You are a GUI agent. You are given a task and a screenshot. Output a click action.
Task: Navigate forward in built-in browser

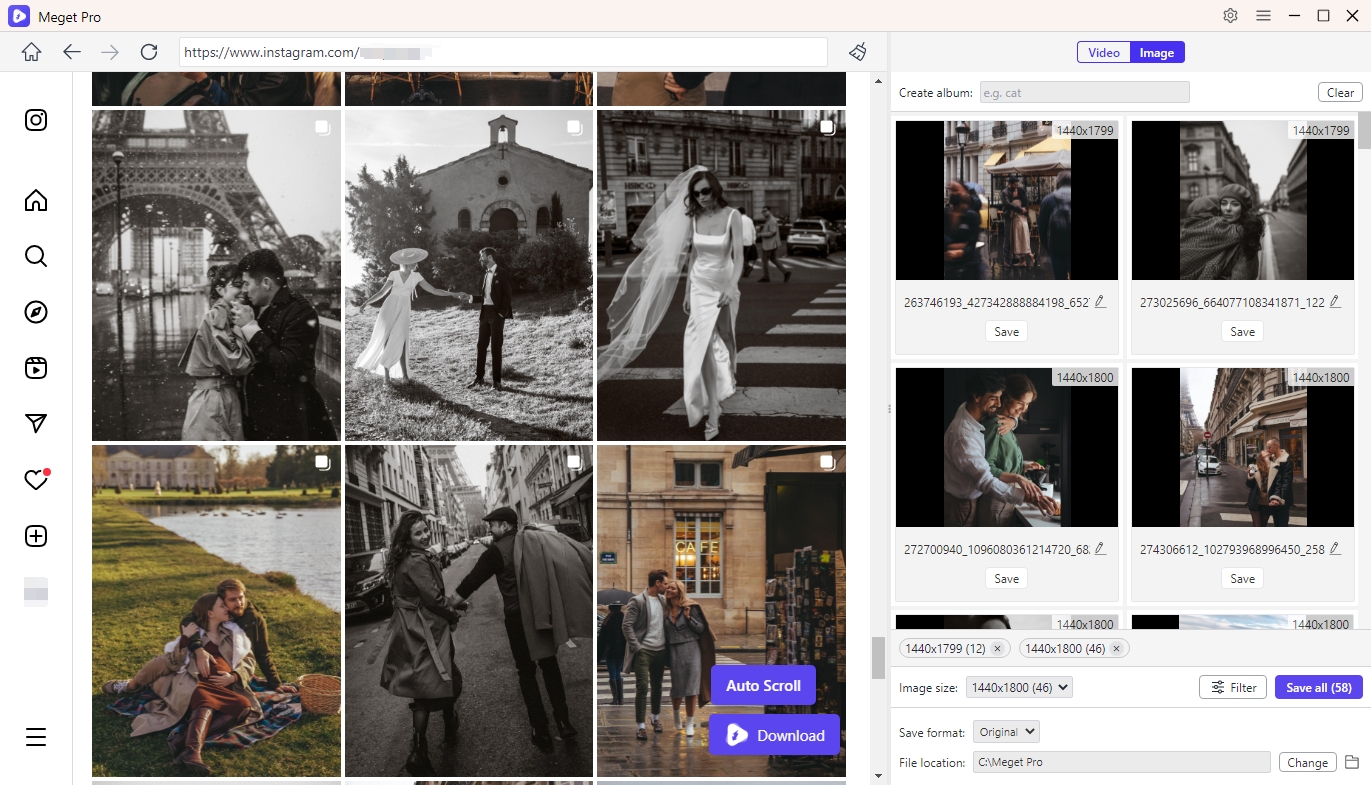(x=110, y=52)
